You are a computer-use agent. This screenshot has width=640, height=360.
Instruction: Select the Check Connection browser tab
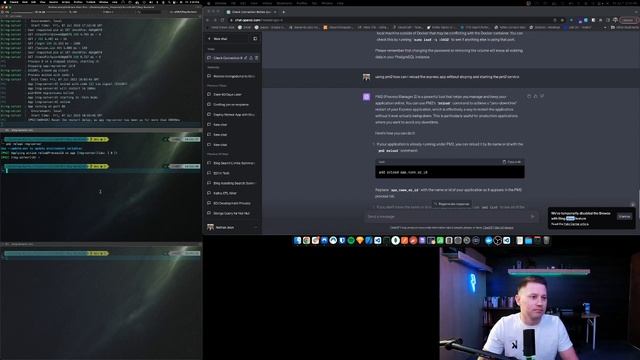point(251,12)
